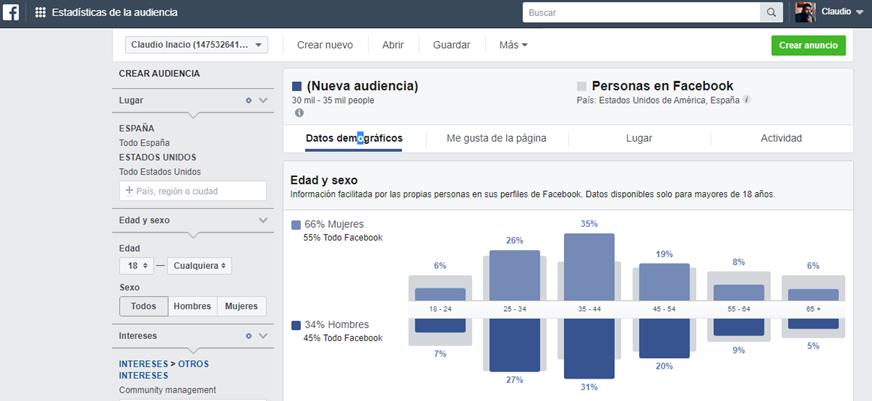Expand account menu arrow next to Claudio
Image resolution: width=872 pixels, height=401 pixels.
860,12
